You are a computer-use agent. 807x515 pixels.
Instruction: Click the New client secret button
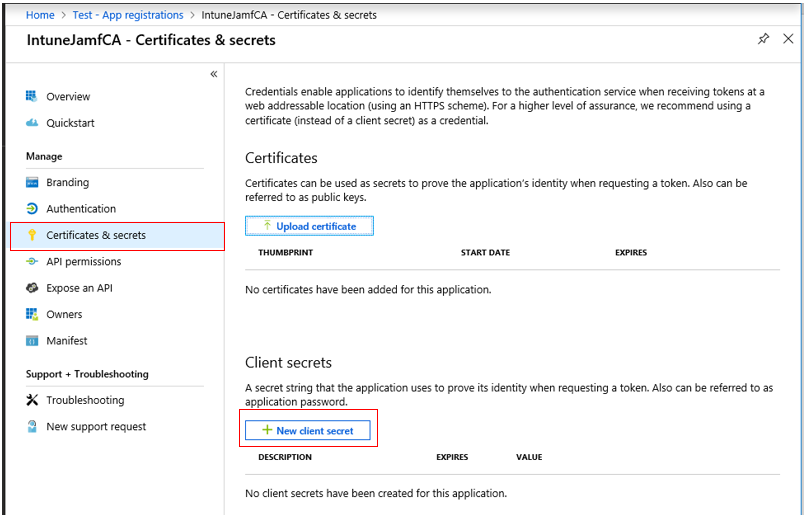click(x=308, y=430)
